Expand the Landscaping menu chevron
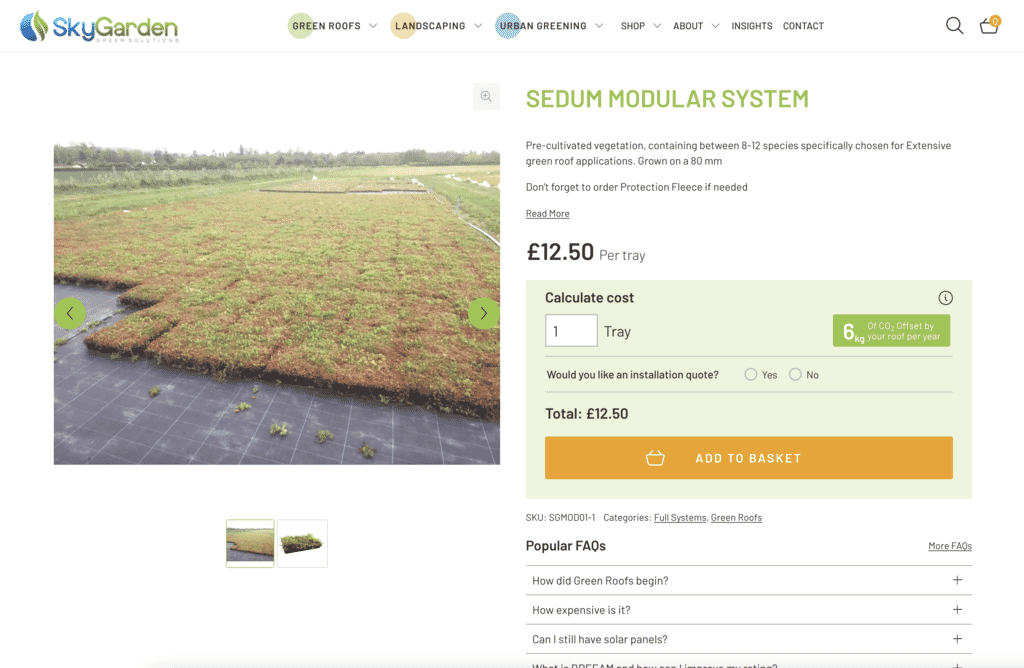Viewport: 1024px width, 668px height. coord(478,25)
